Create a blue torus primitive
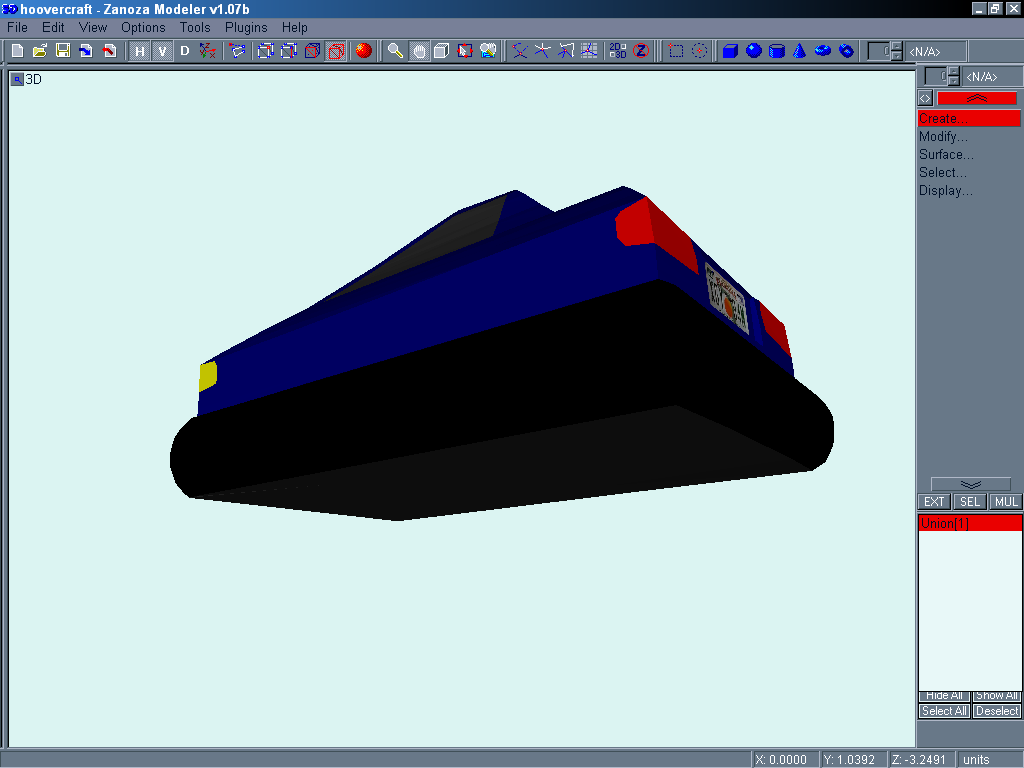This screenshot has width=1024, height=768. [x=823, y=51]
